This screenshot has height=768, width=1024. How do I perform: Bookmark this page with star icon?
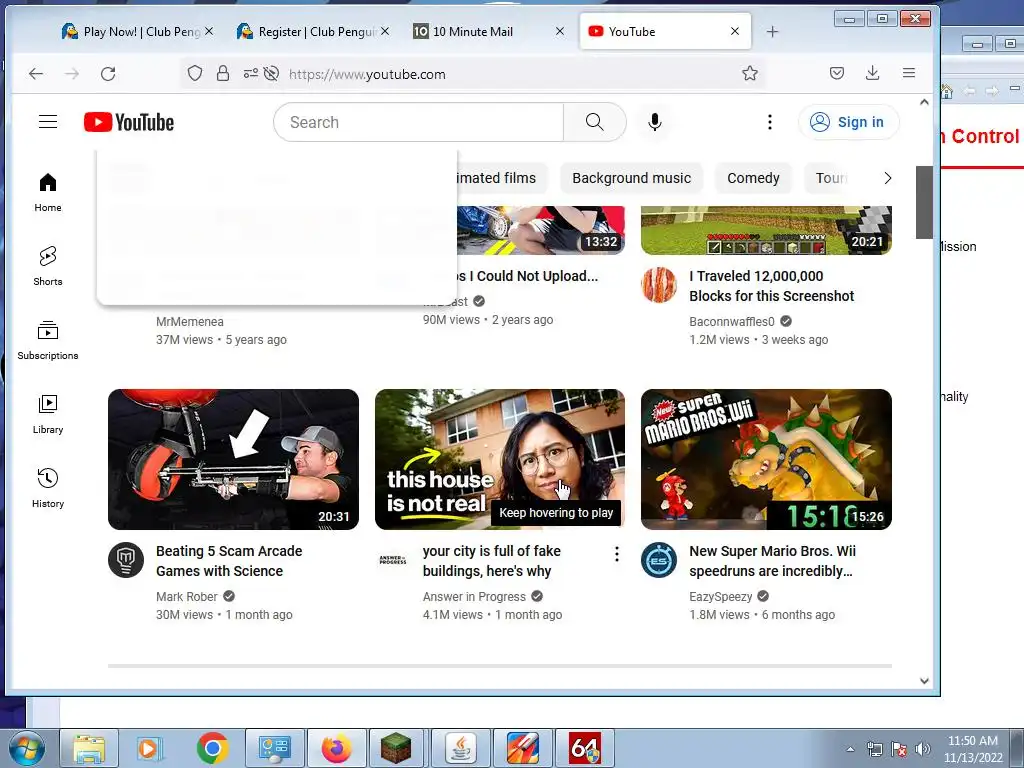click(750, 73)
